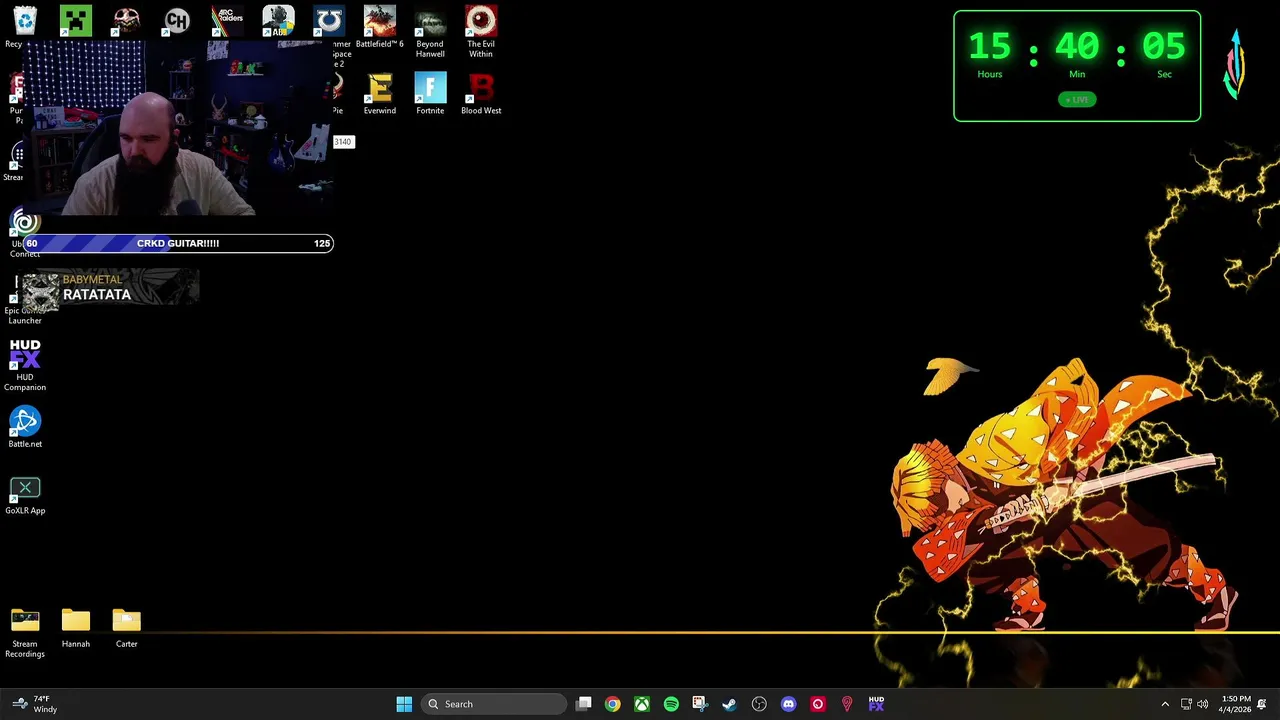Click the BABYMETAL RATATATA now-playing widget
1280x720 pixels.
110,288
